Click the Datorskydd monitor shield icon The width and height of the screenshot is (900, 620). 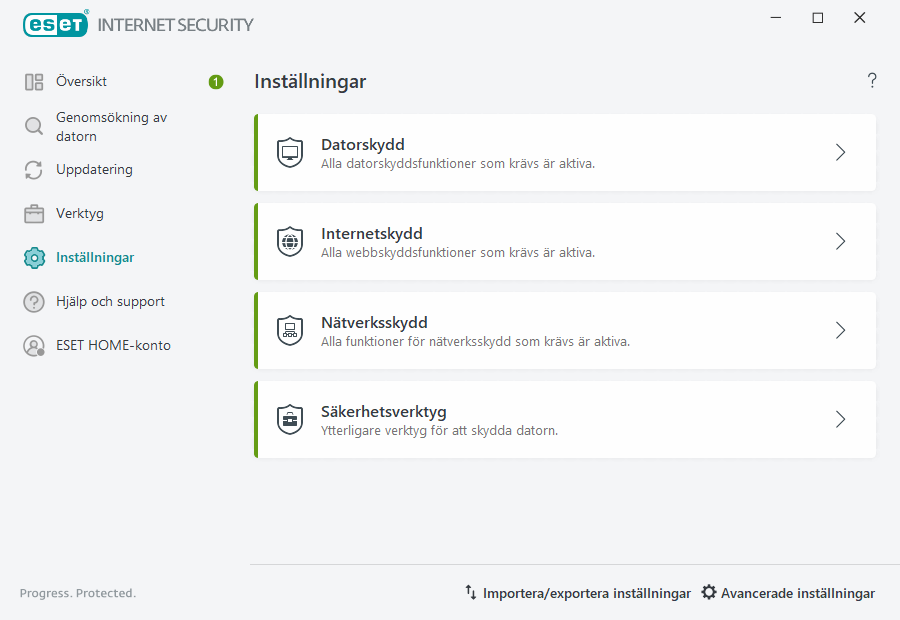pyautogui.click(x=290, y=151)
